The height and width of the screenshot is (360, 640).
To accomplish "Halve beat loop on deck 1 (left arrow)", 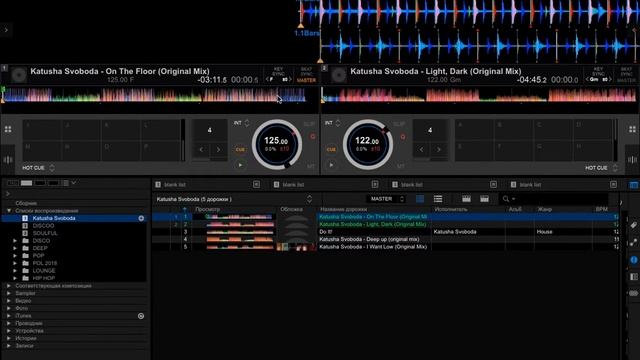I will point(201,150).
